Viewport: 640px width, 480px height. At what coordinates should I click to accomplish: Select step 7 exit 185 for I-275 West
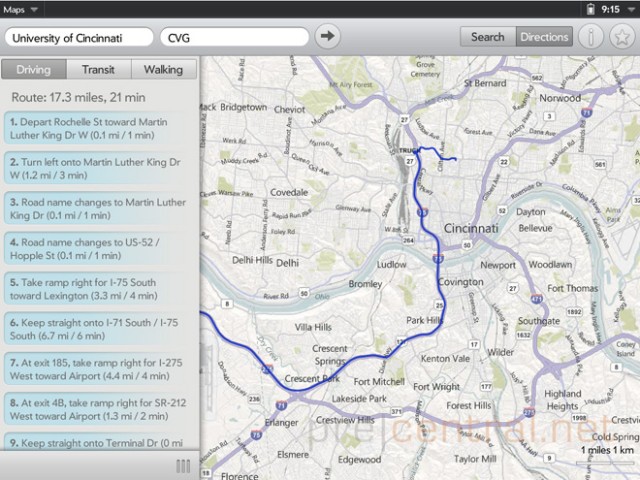98,369
